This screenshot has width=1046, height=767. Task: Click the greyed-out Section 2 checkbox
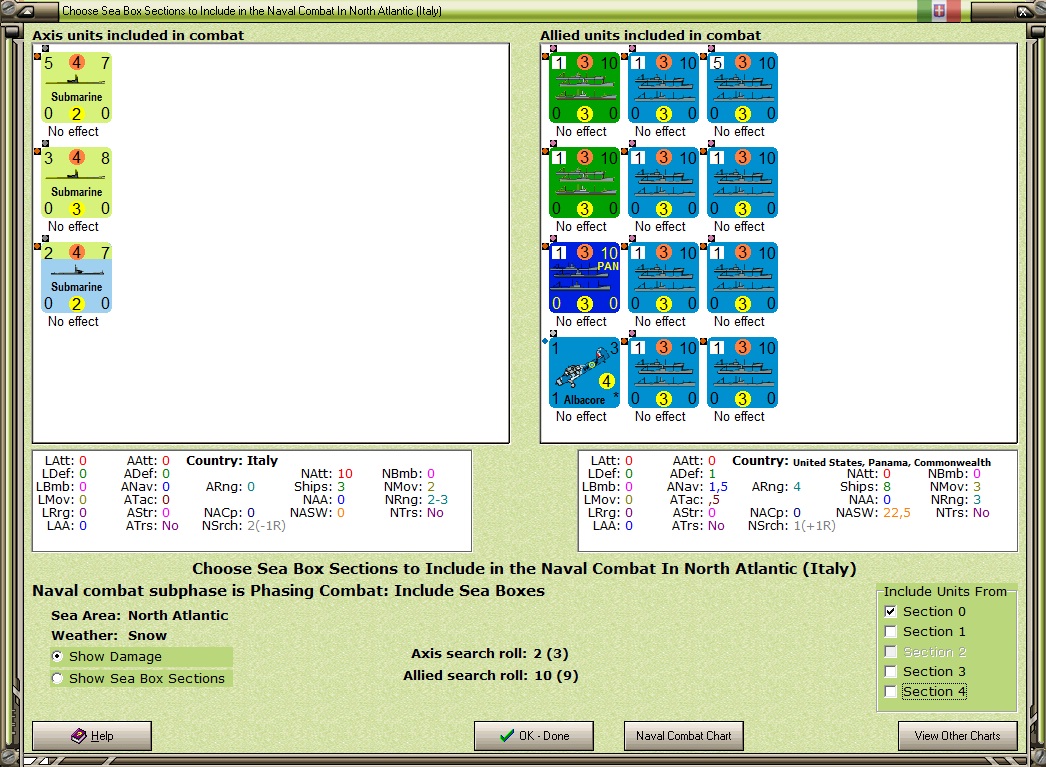click(890, 652)
